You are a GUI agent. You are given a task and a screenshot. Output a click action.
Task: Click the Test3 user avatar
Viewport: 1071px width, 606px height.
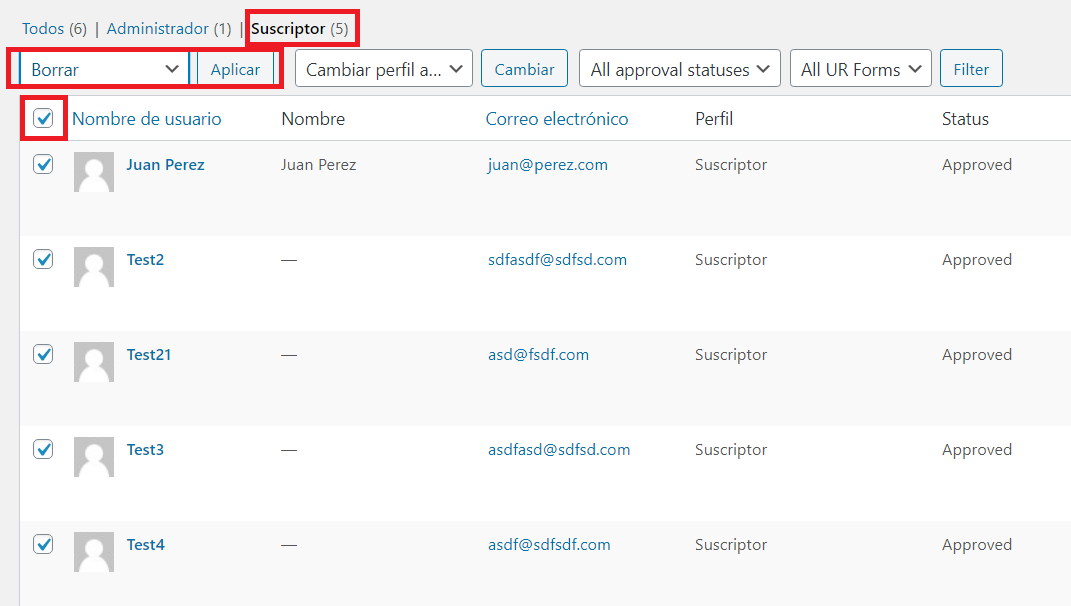pos(94,457)
